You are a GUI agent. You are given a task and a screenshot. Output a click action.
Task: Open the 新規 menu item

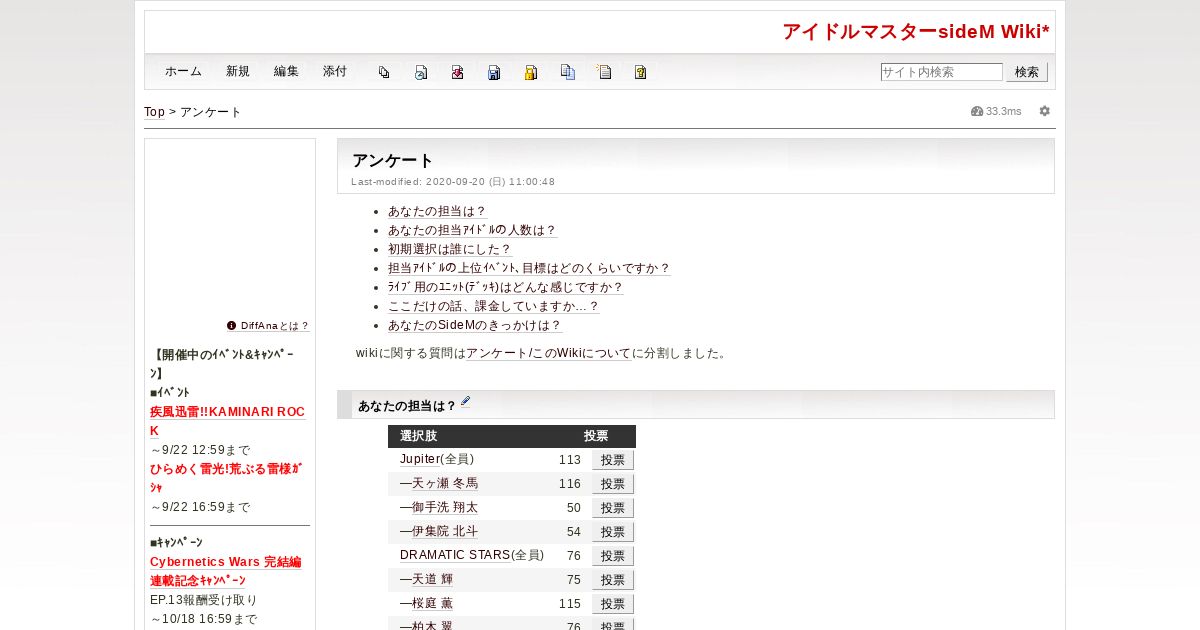(x=238, y=72)
